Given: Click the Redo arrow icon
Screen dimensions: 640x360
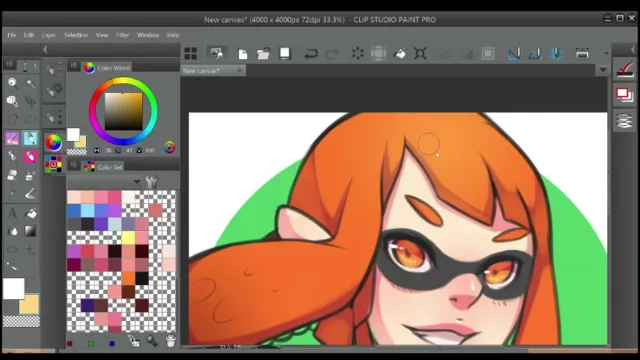Looking at the screenshot, I should coord(331,54).
